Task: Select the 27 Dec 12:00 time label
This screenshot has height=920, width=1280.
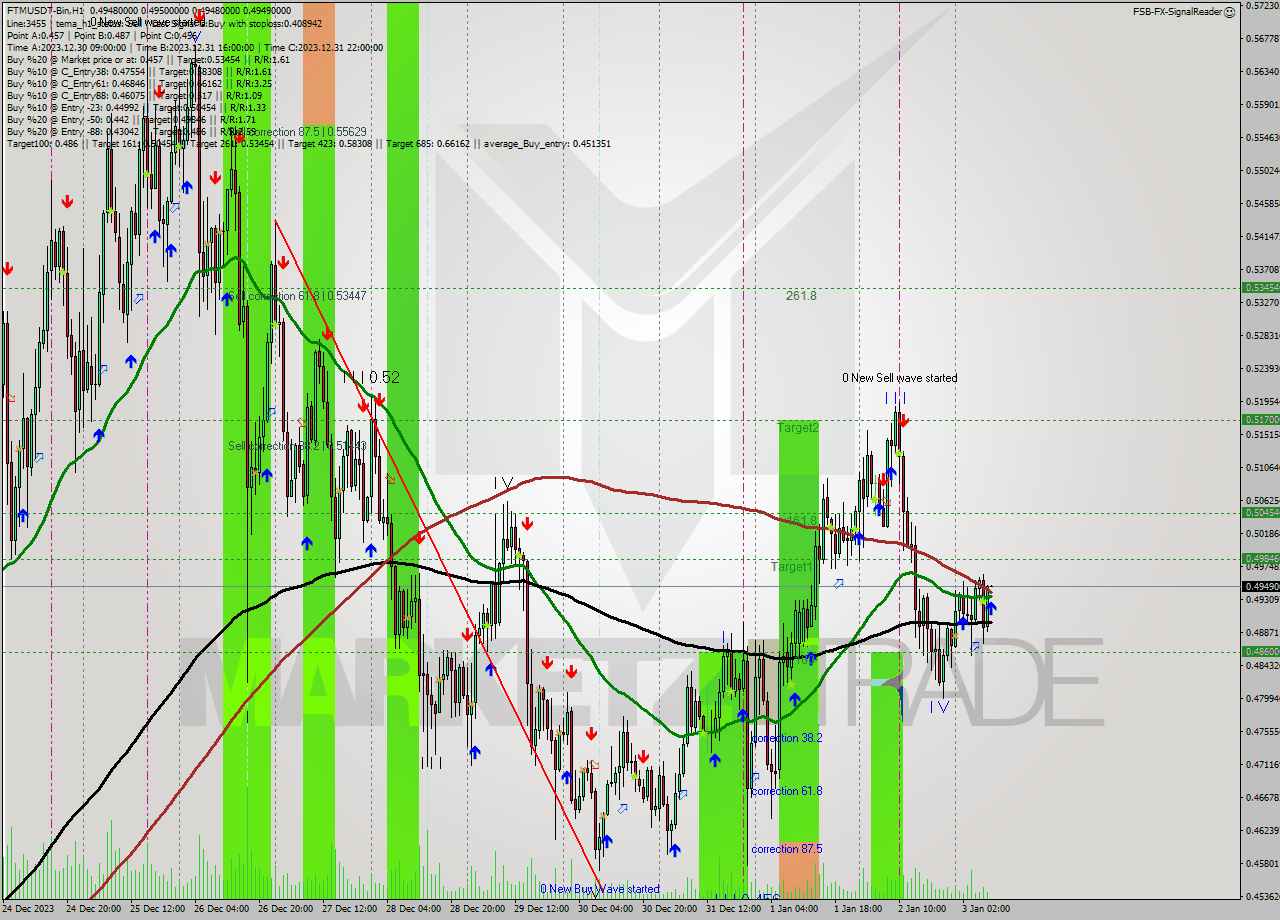Action: (350, 910)
